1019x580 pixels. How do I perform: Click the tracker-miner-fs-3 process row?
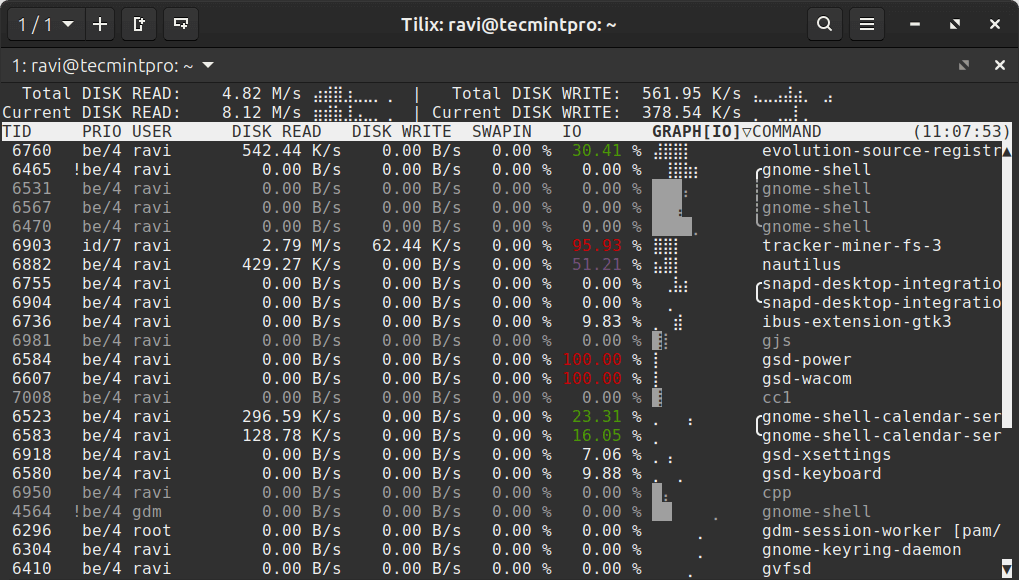pos(500,246)
